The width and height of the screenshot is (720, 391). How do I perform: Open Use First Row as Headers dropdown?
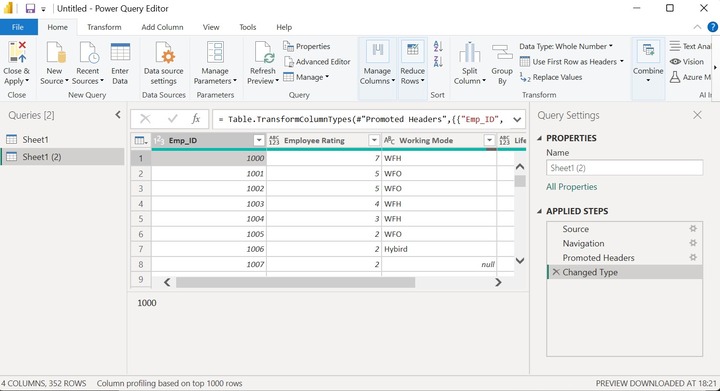(572, 61)
